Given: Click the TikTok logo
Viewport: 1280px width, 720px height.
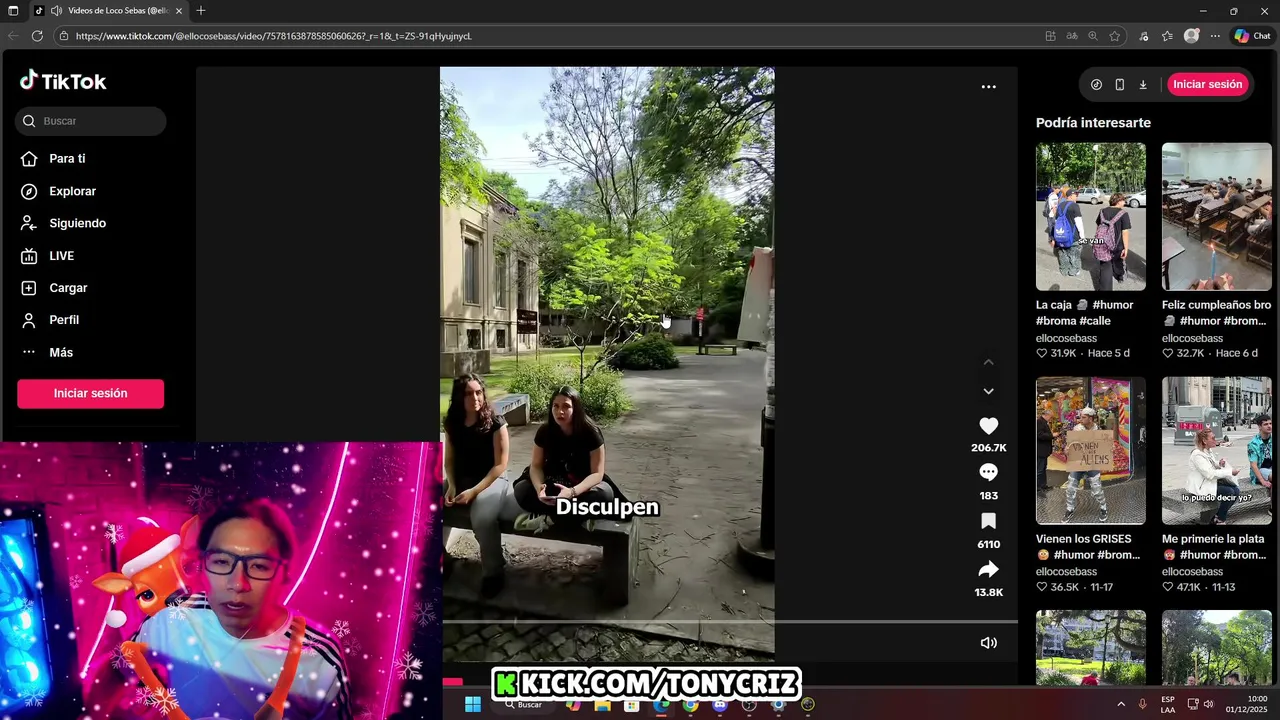Looking at the screenshot, I should pos(62,81).
